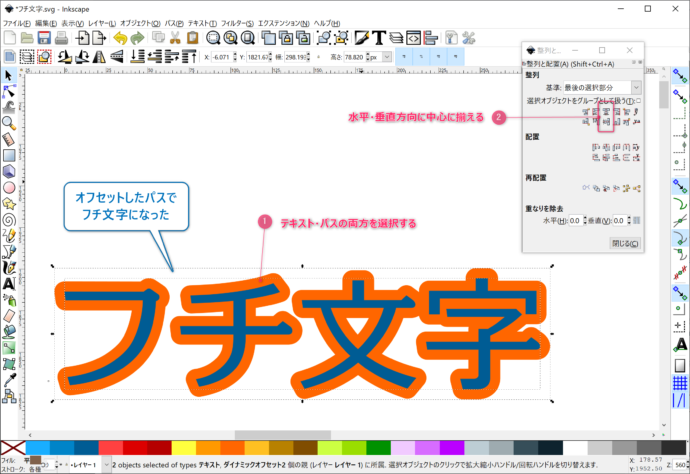Select the Spiral tool
The width and height of the screenshot is (690, 474).
click(9, 220)
